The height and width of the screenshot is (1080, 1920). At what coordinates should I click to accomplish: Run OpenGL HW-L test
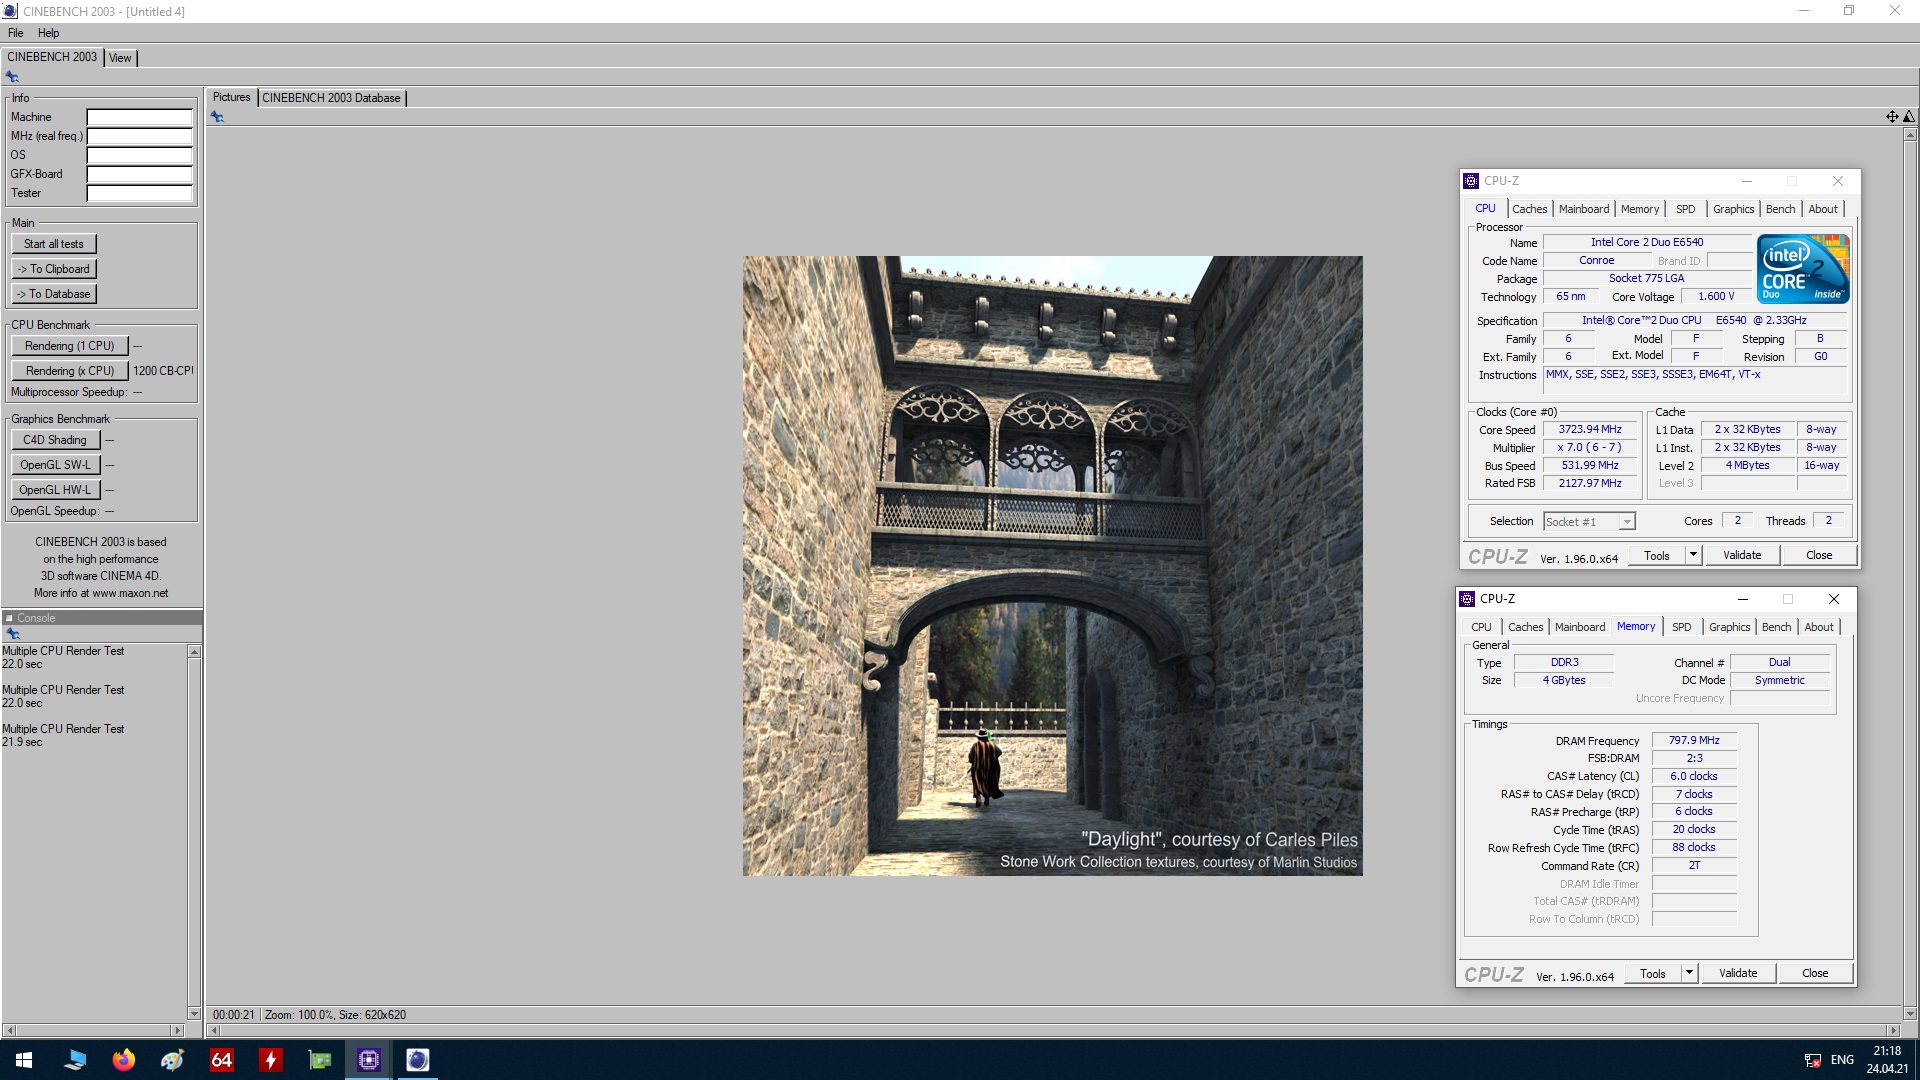[55, 490]
